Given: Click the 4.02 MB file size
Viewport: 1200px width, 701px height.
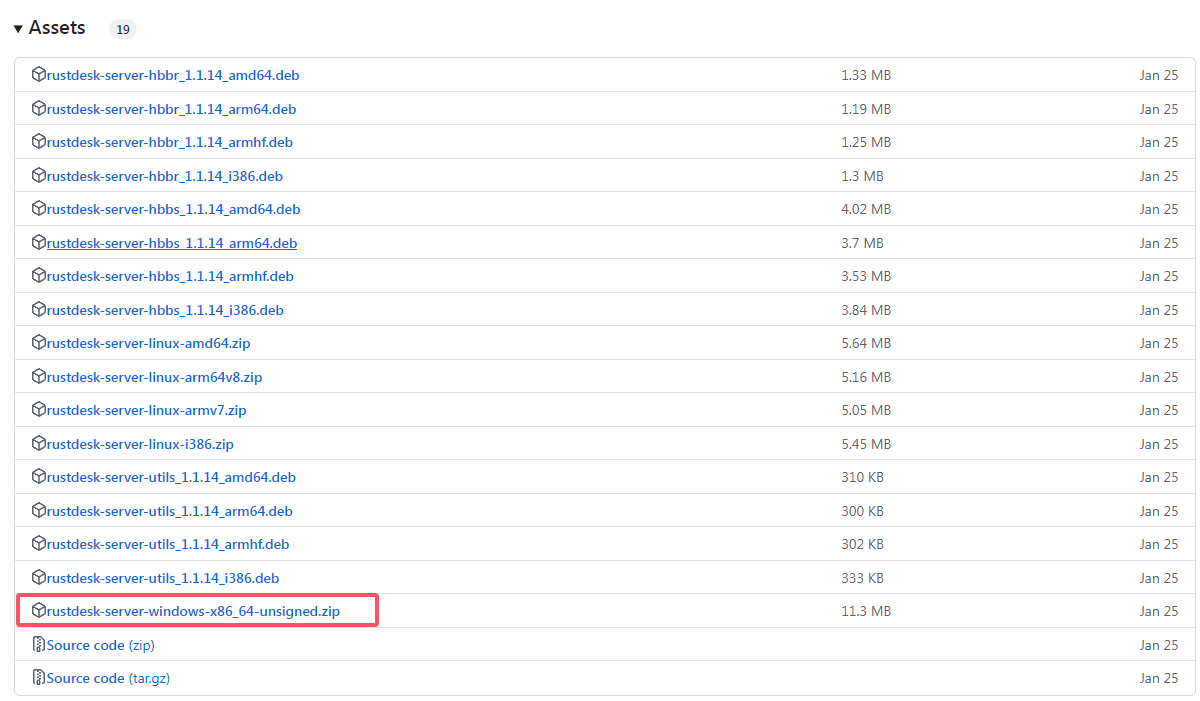Looking at the screenshot, I should click(866, 209).
